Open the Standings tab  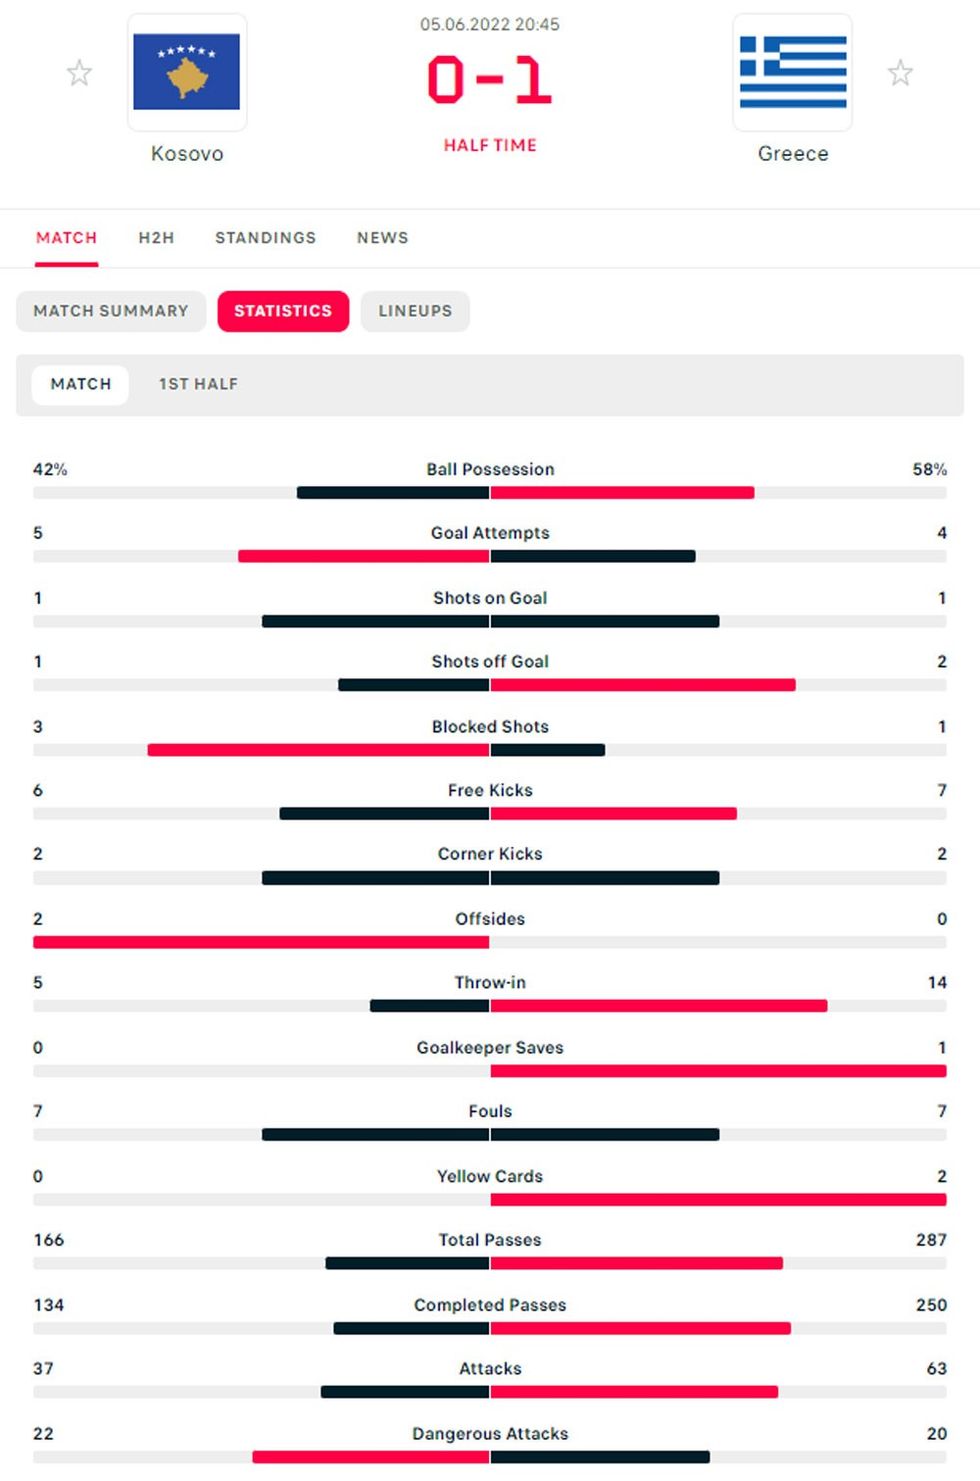click(265, 238)
